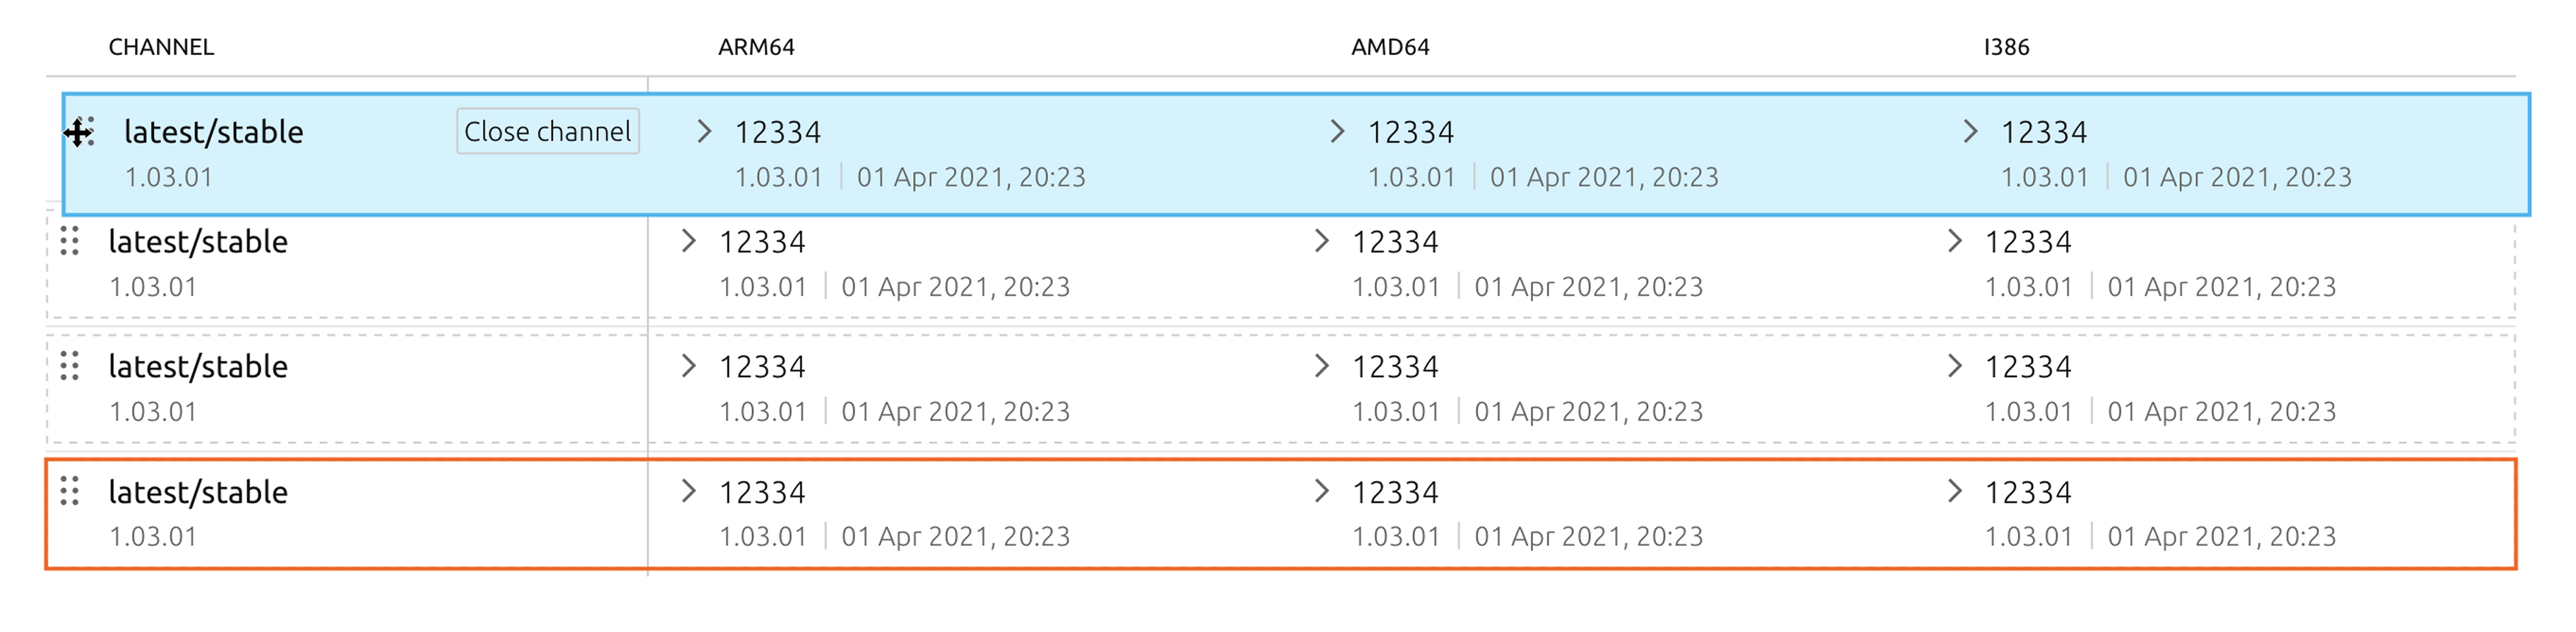Click the CHANNEL column header
Image resolution: width=2576 pixels, height=632 pixels.
(x=161, y=47)
